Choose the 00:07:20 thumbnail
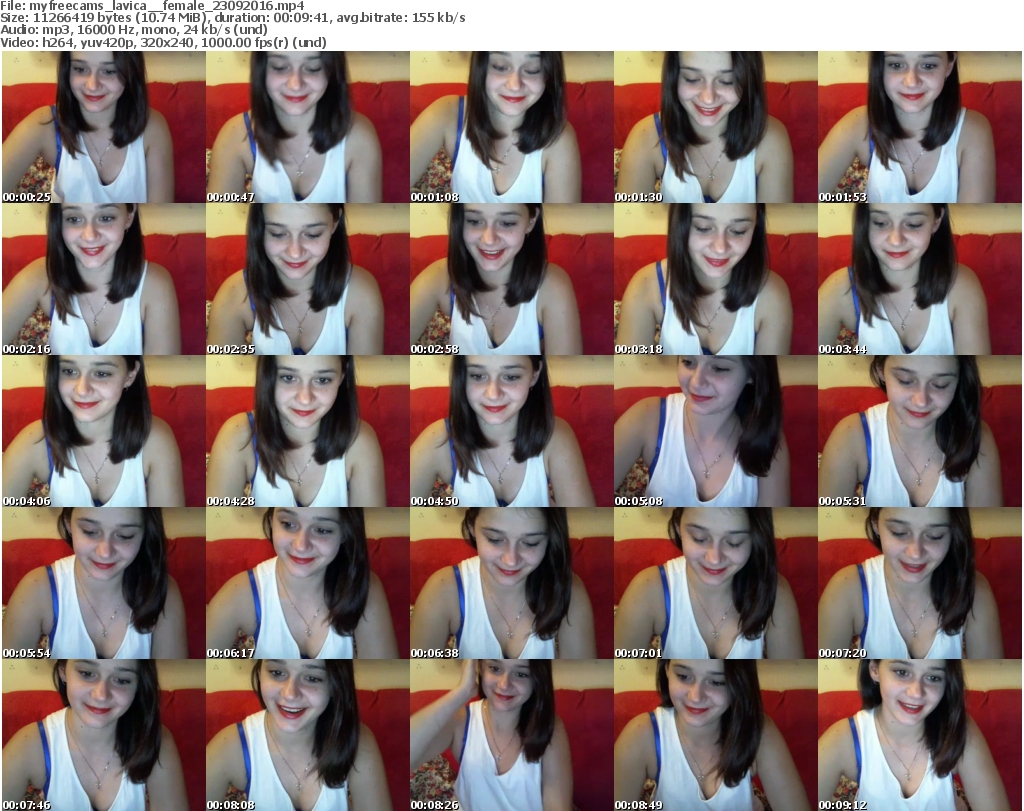1024x811 pixels. [x=919, y=583]
